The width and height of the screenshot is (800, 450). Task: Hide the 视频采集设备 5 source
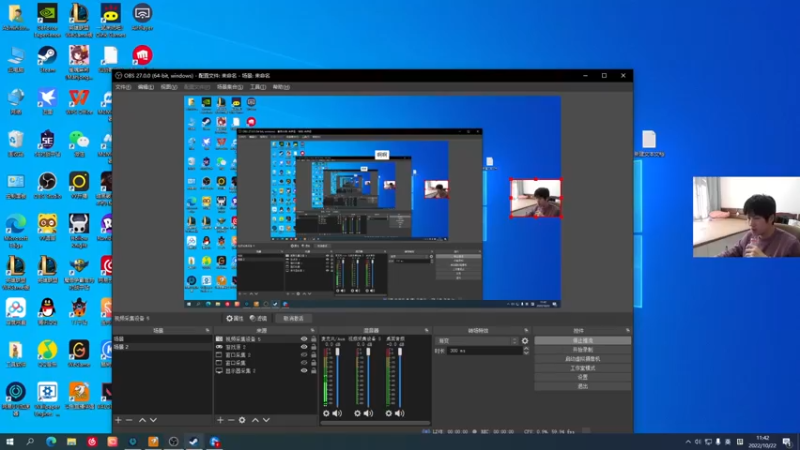(x=304, y=339)
